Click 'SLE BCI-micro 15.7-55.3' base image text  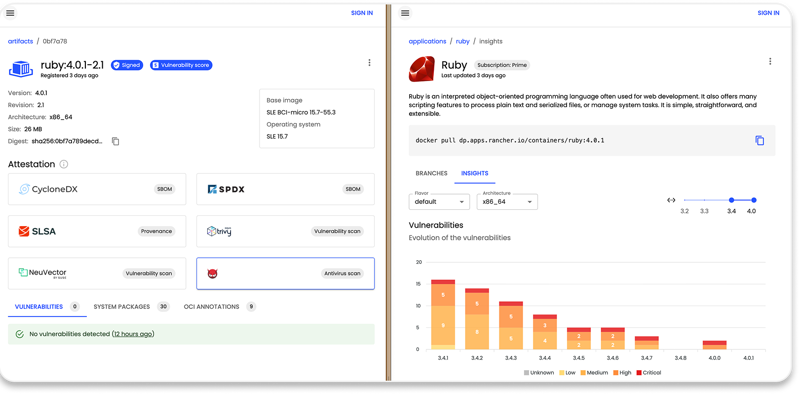301,112
